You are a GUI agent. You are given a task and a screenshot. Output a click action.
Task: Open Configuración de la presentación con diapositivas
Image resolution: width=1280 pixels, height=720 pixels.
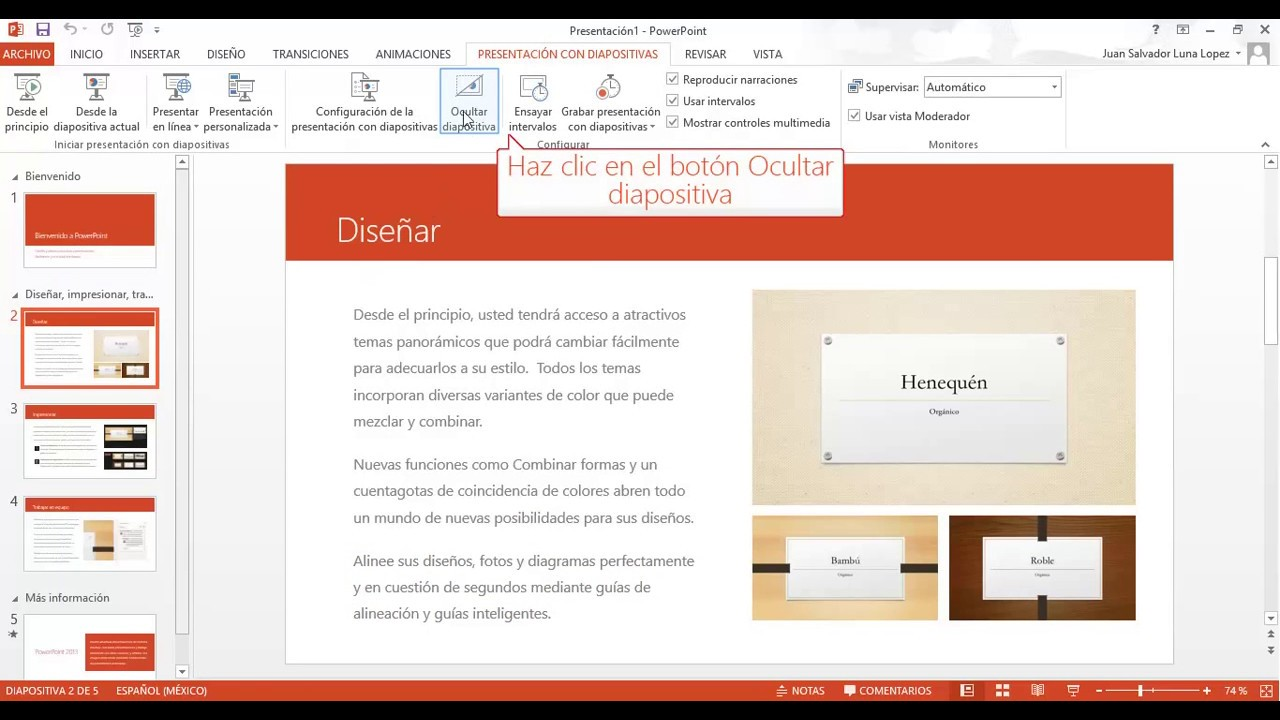click(x=364, y=103)
